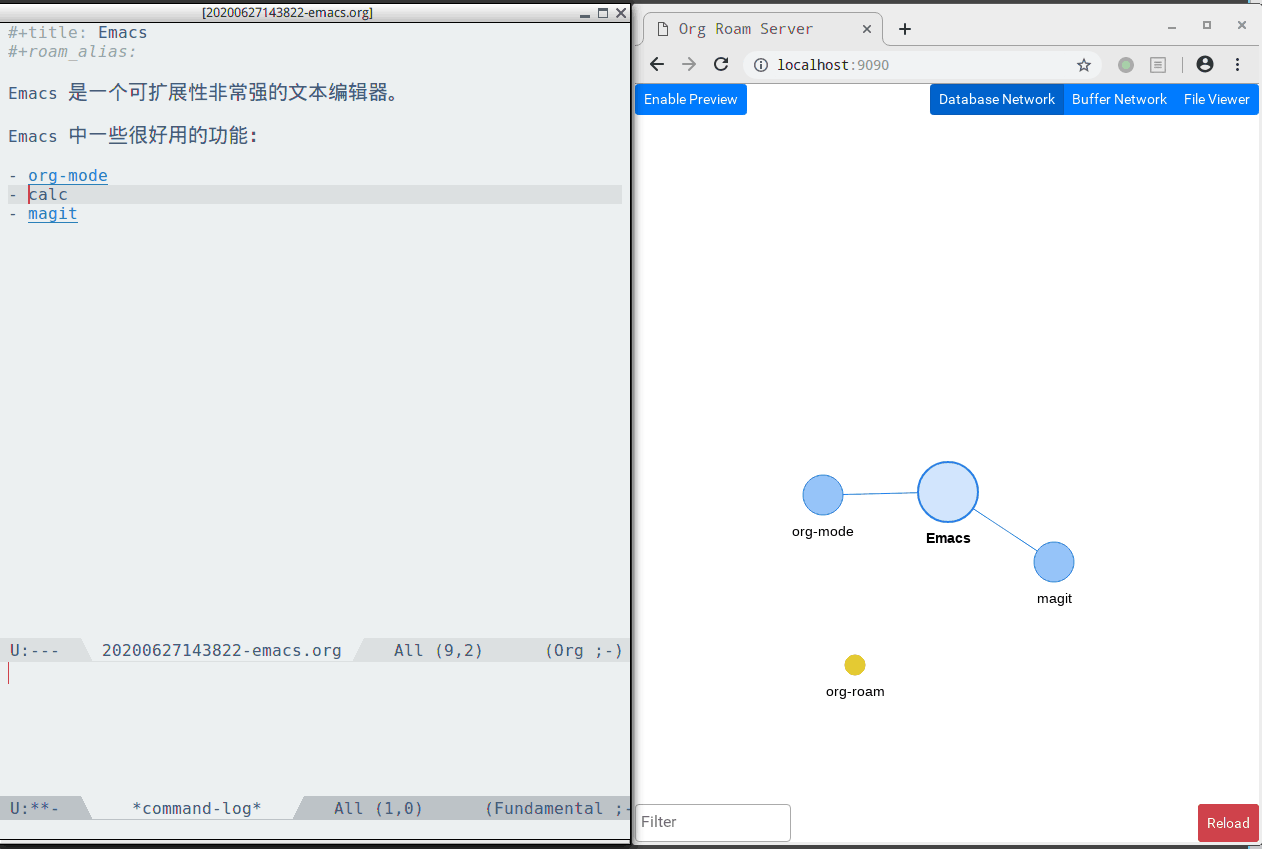
Task: Go forward in the browser
Action: tap(689, 65)
